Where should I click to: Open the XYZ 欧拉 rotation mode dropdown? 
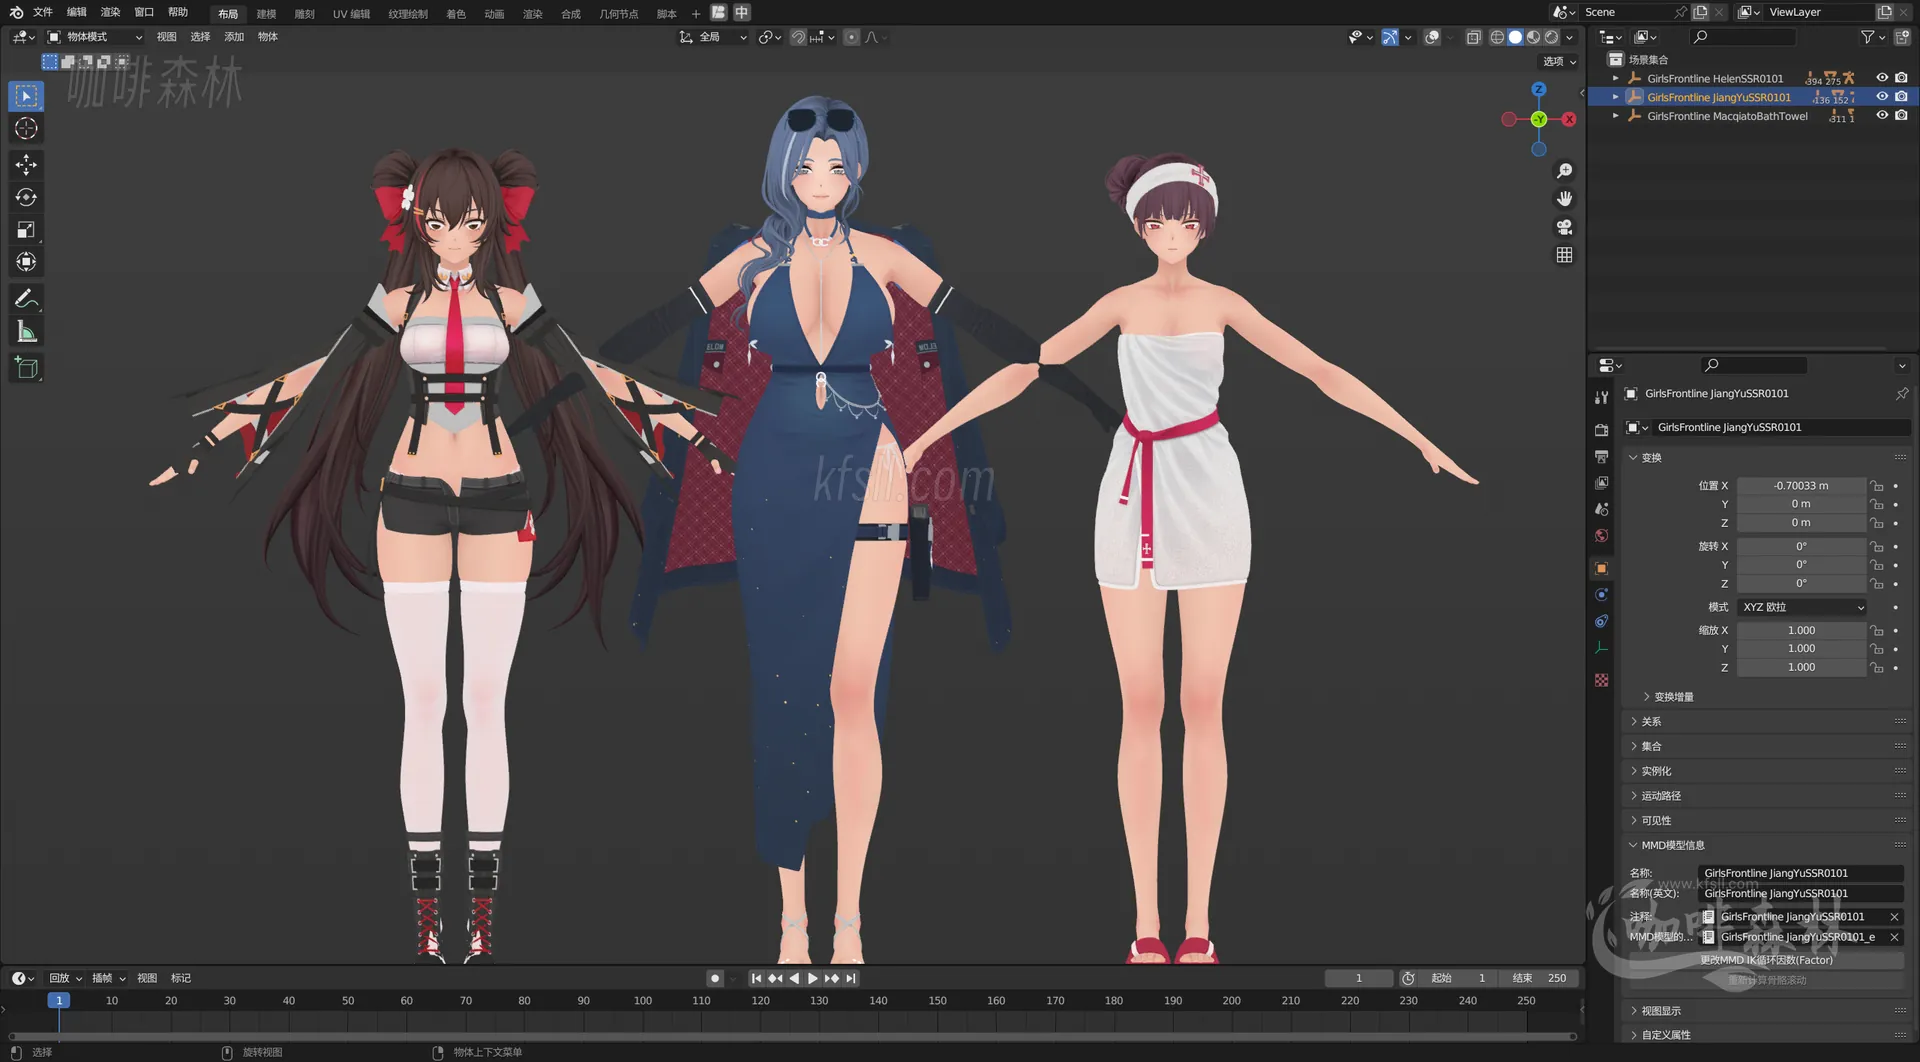tap(1801, 607)
